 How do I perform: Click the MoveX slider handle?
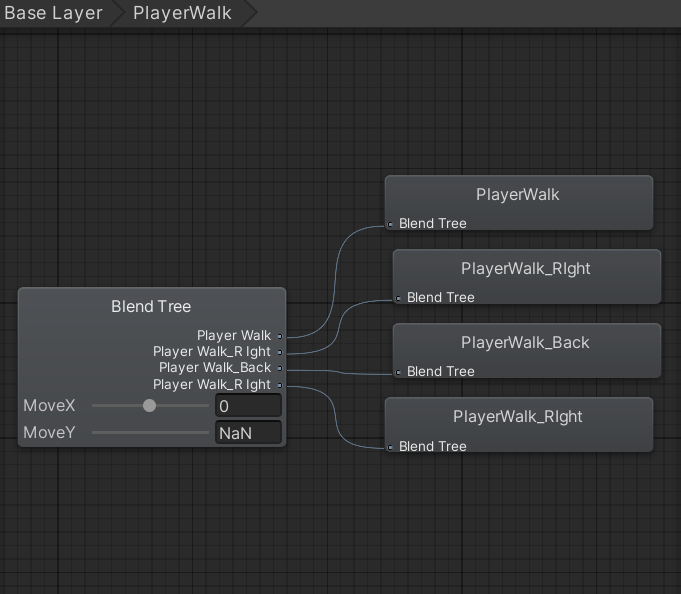pyautogui.click(x=149, y=406)
